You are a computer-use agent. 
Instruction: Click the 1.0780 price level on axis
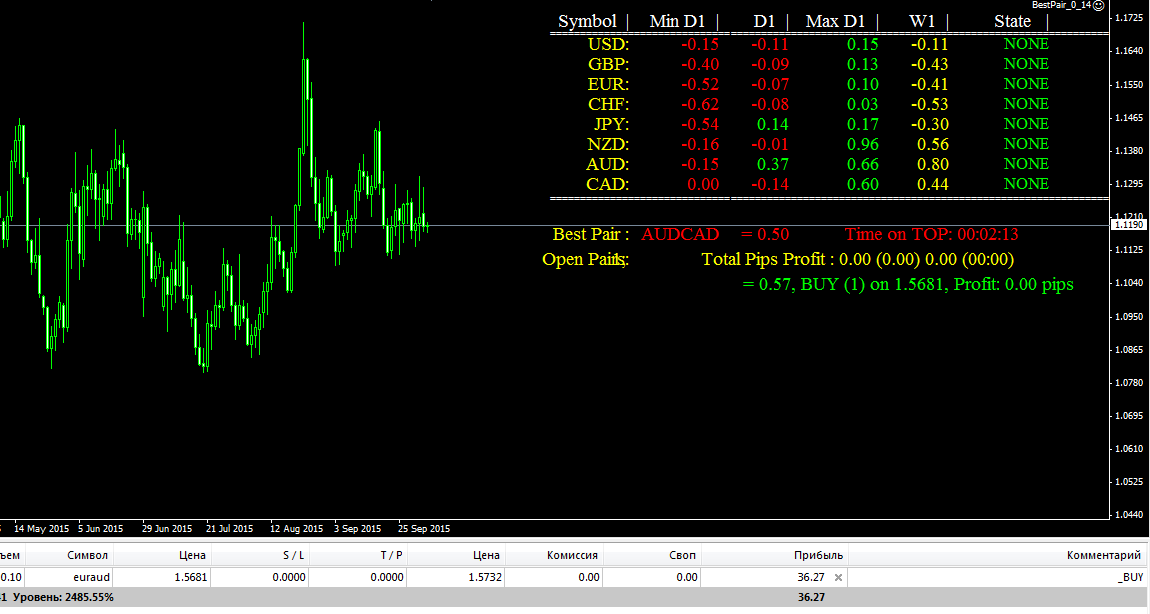tap(1129, 382)
